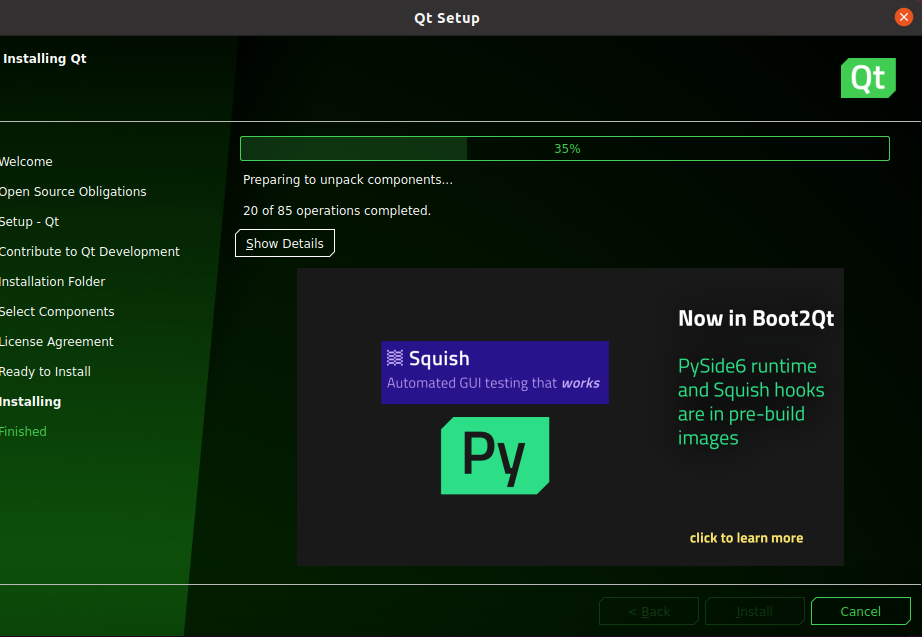
Task: Click the disabled Install button
Action: (754, 611)
